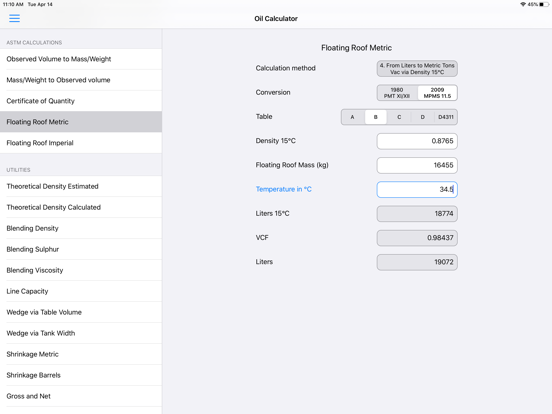This screenshot has width=552, height=414.
Task: Open Gross and Net utility
Action: 81,396
